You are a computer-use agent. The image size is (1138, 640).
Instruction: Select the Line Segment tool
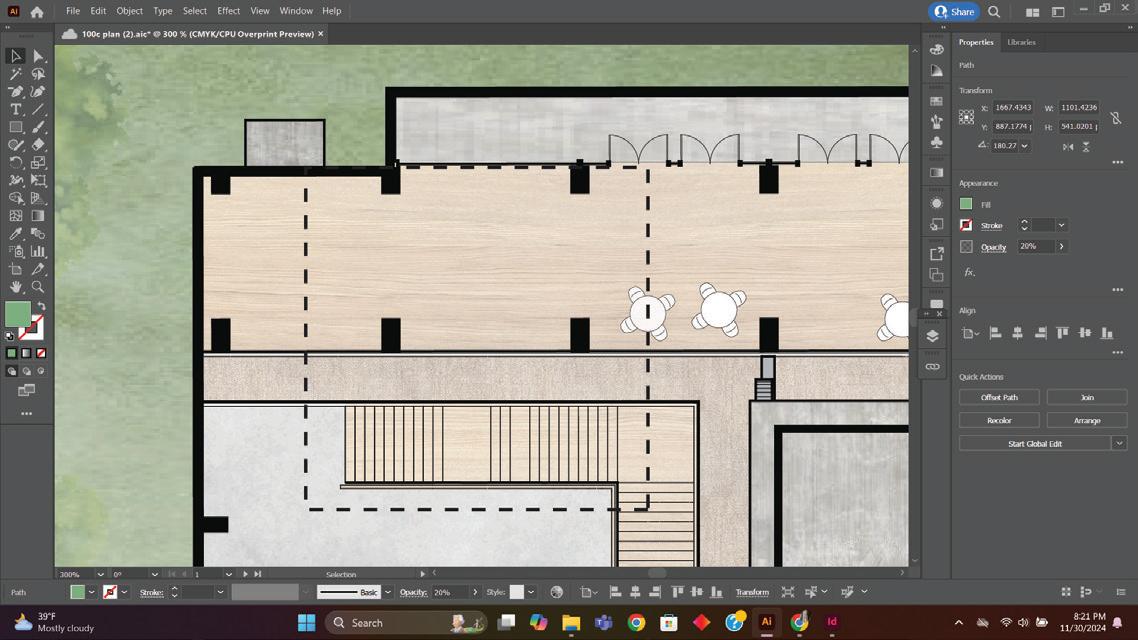tap(38, 110)
